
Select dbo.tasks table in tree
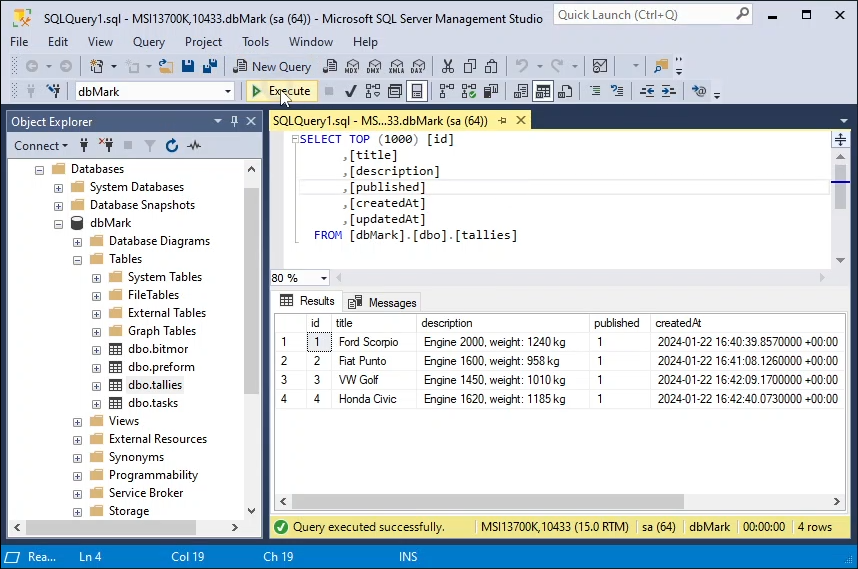point(153,403)
